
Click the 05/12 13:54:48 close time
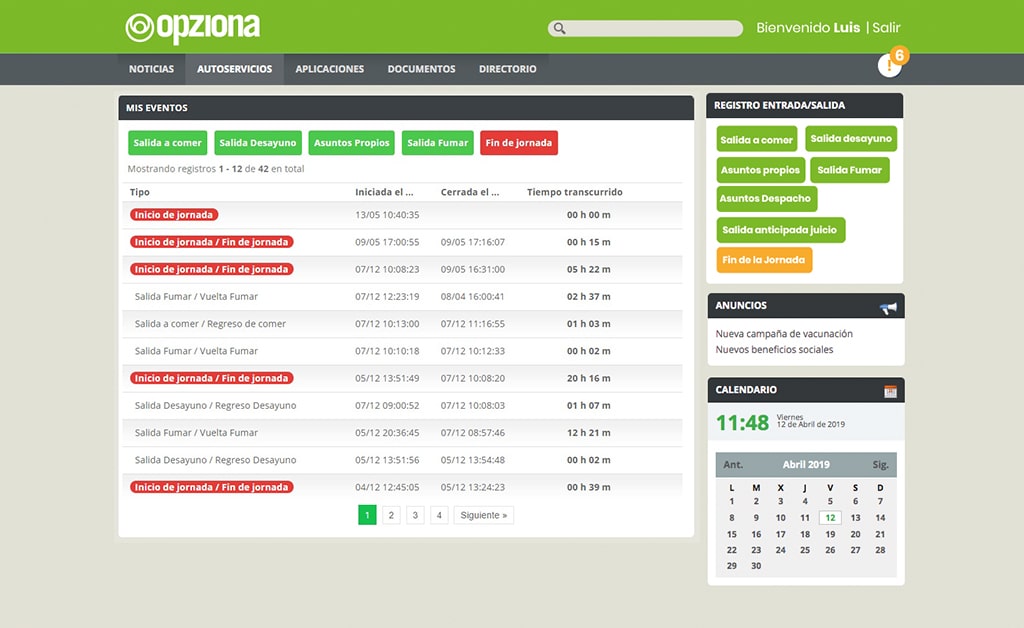coord(473,460)
